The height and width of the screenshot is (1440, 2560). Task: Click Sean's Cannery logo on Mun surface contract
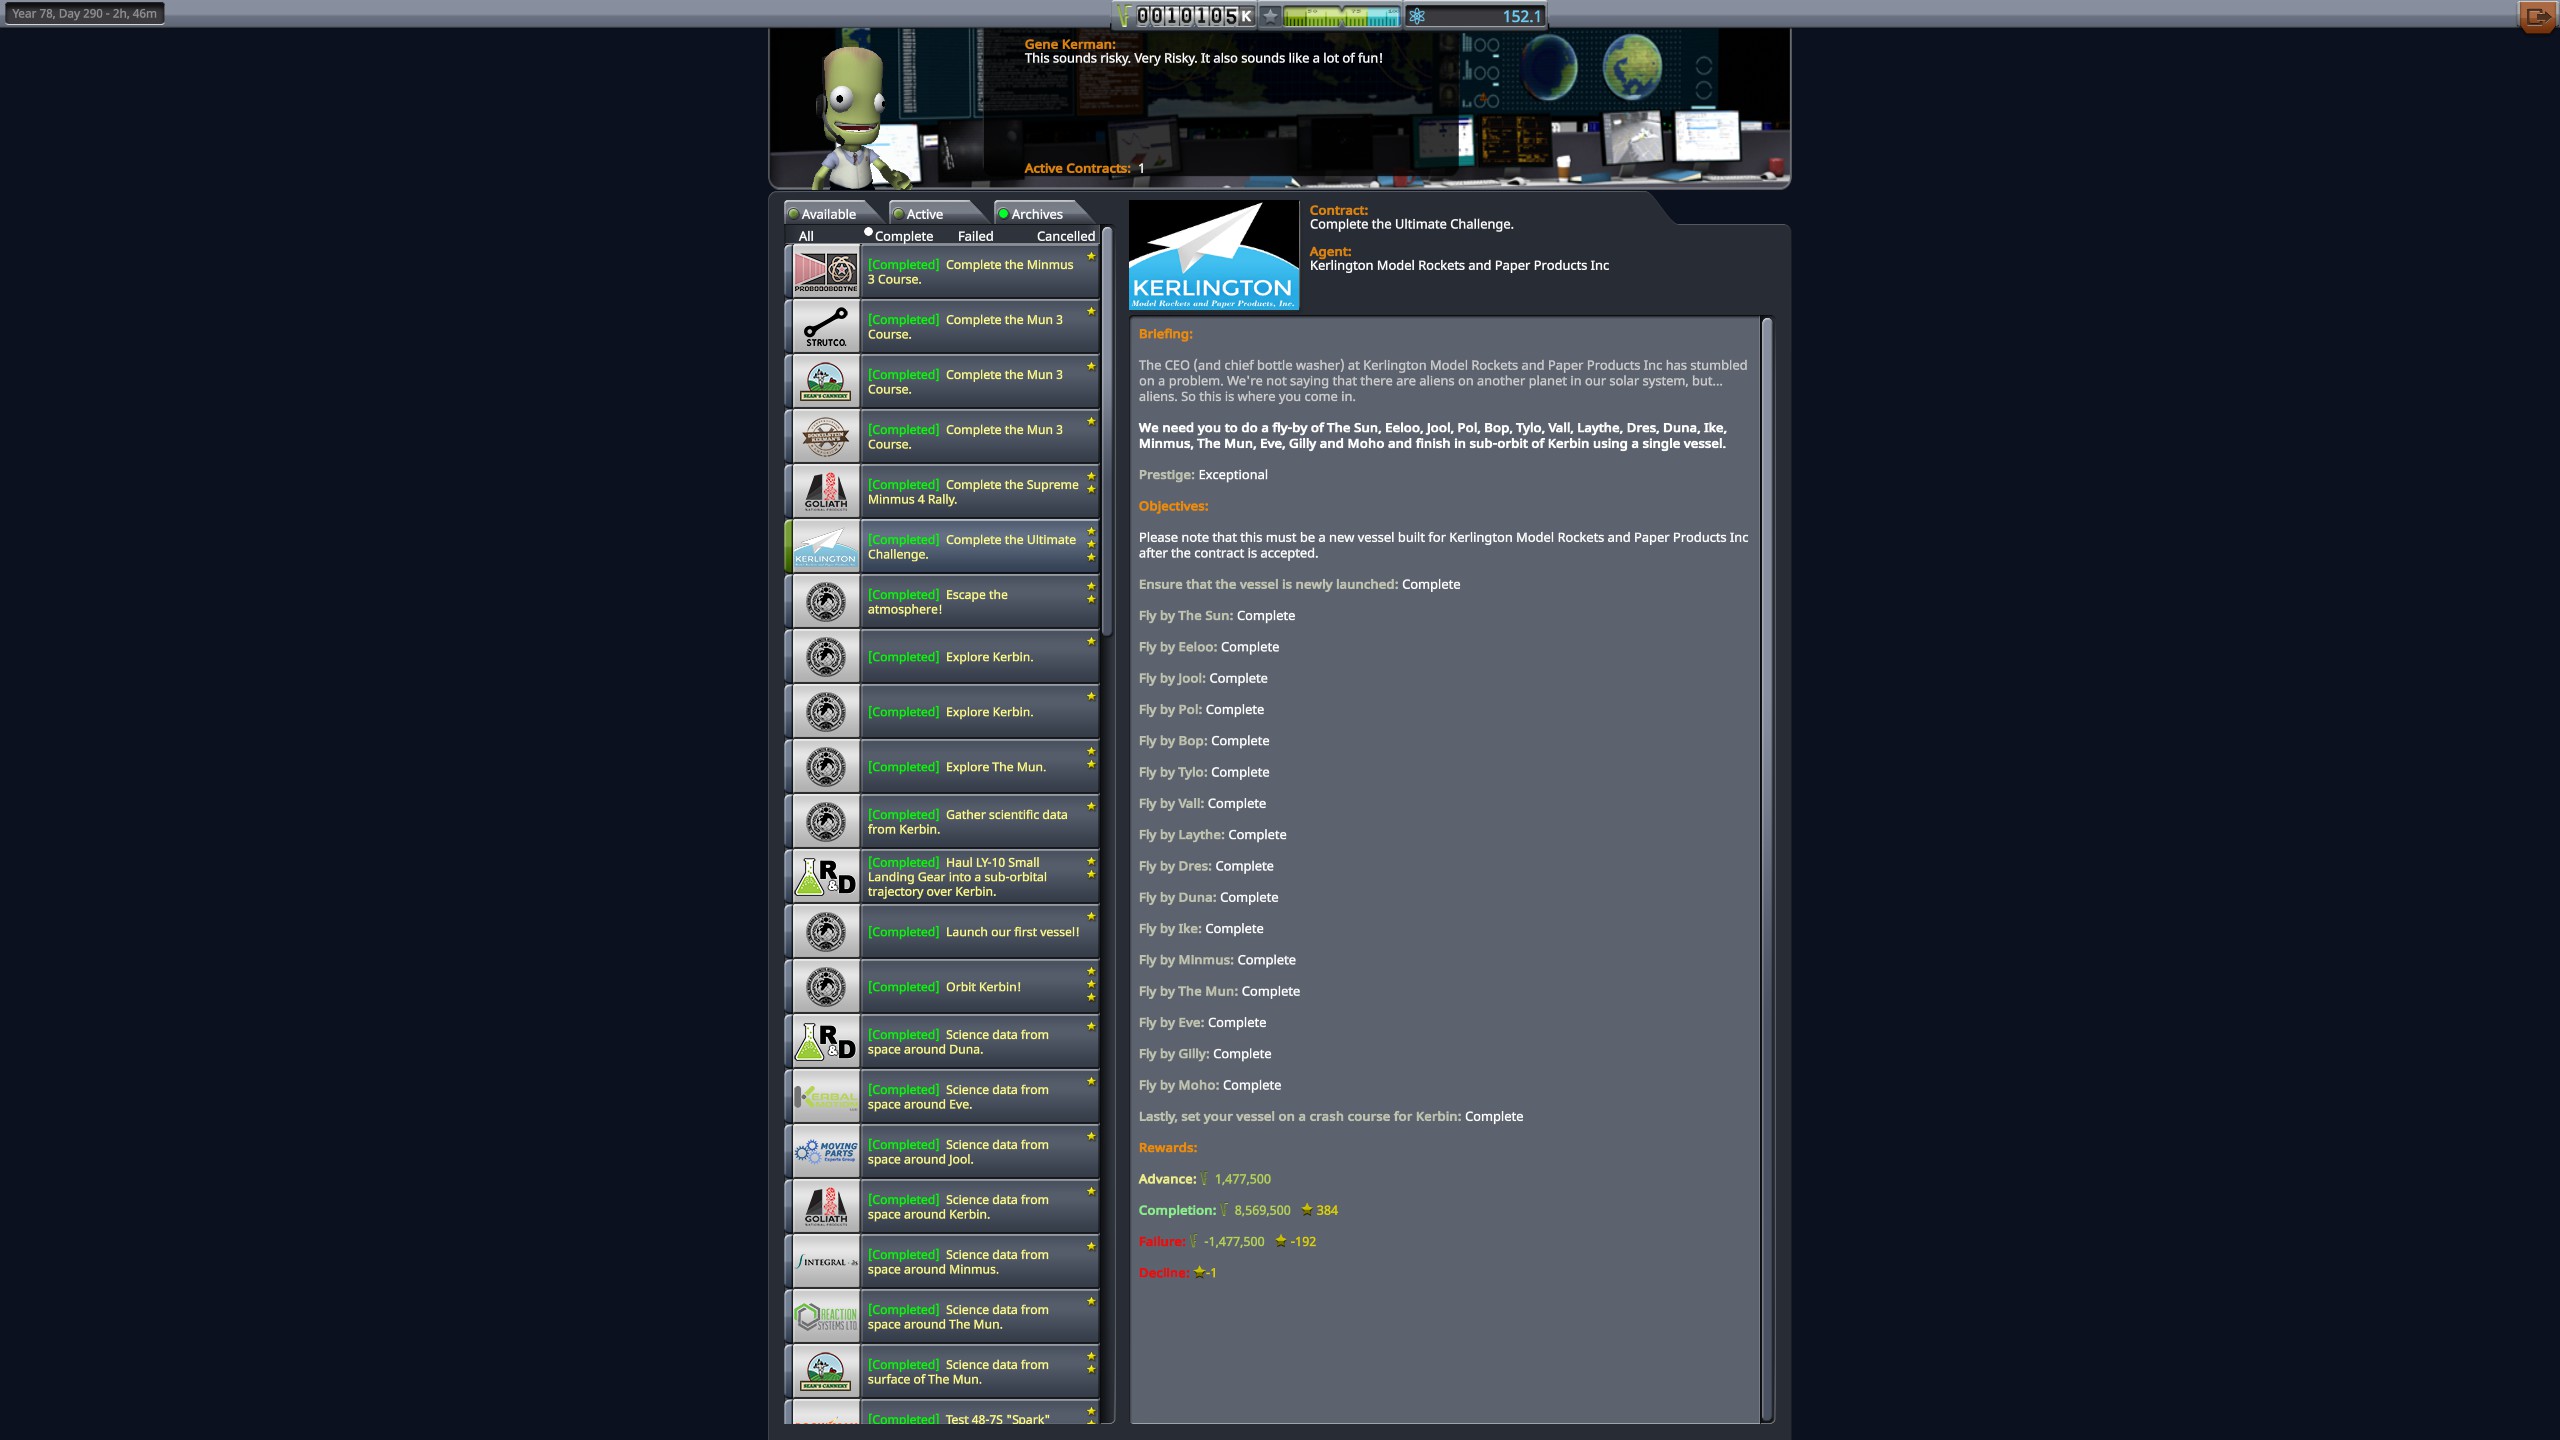[825, 1372]
